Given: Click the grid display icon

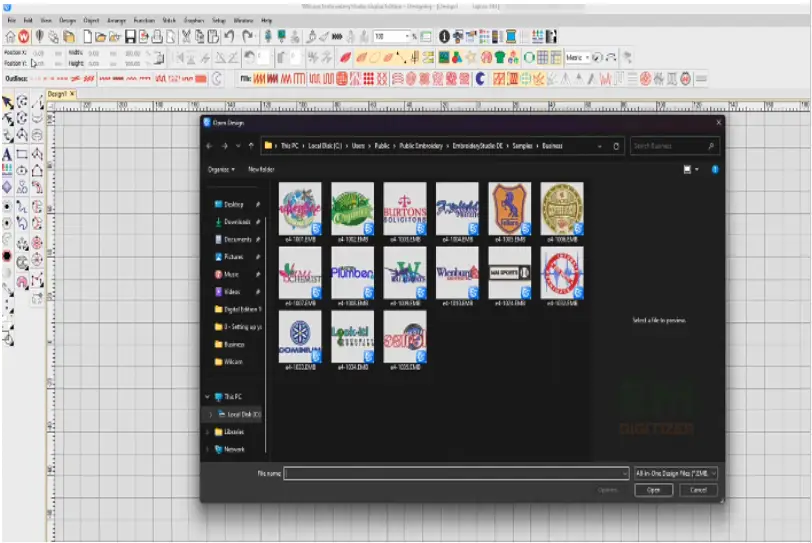Looking at the screenshot, I should tap(542, 57).
